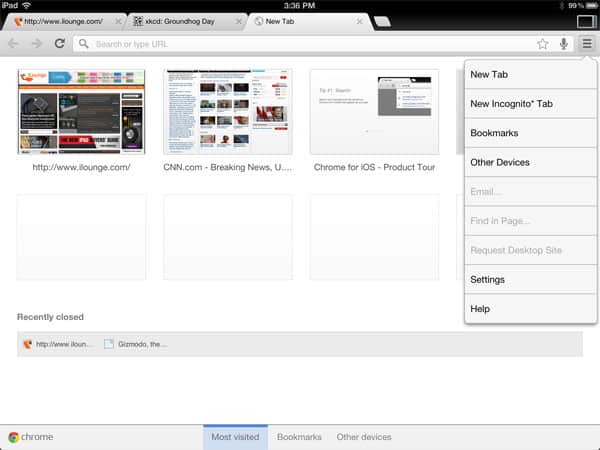Open the ilounge.com thumbnail

[x=81, y=112]
